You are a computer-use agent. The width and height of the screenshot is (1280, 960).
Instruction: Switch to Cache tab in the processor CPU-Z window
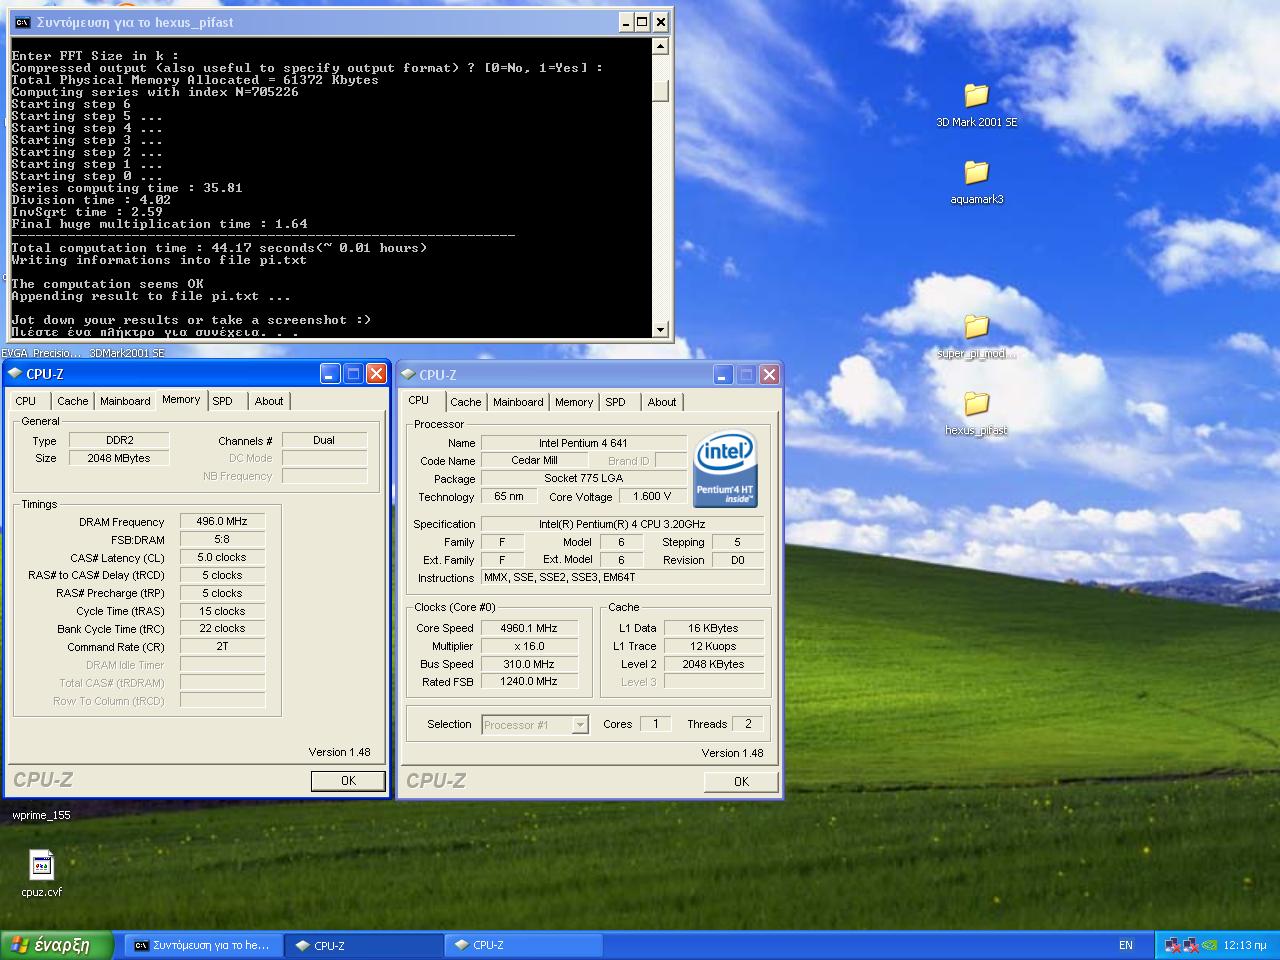coord(465,402)
